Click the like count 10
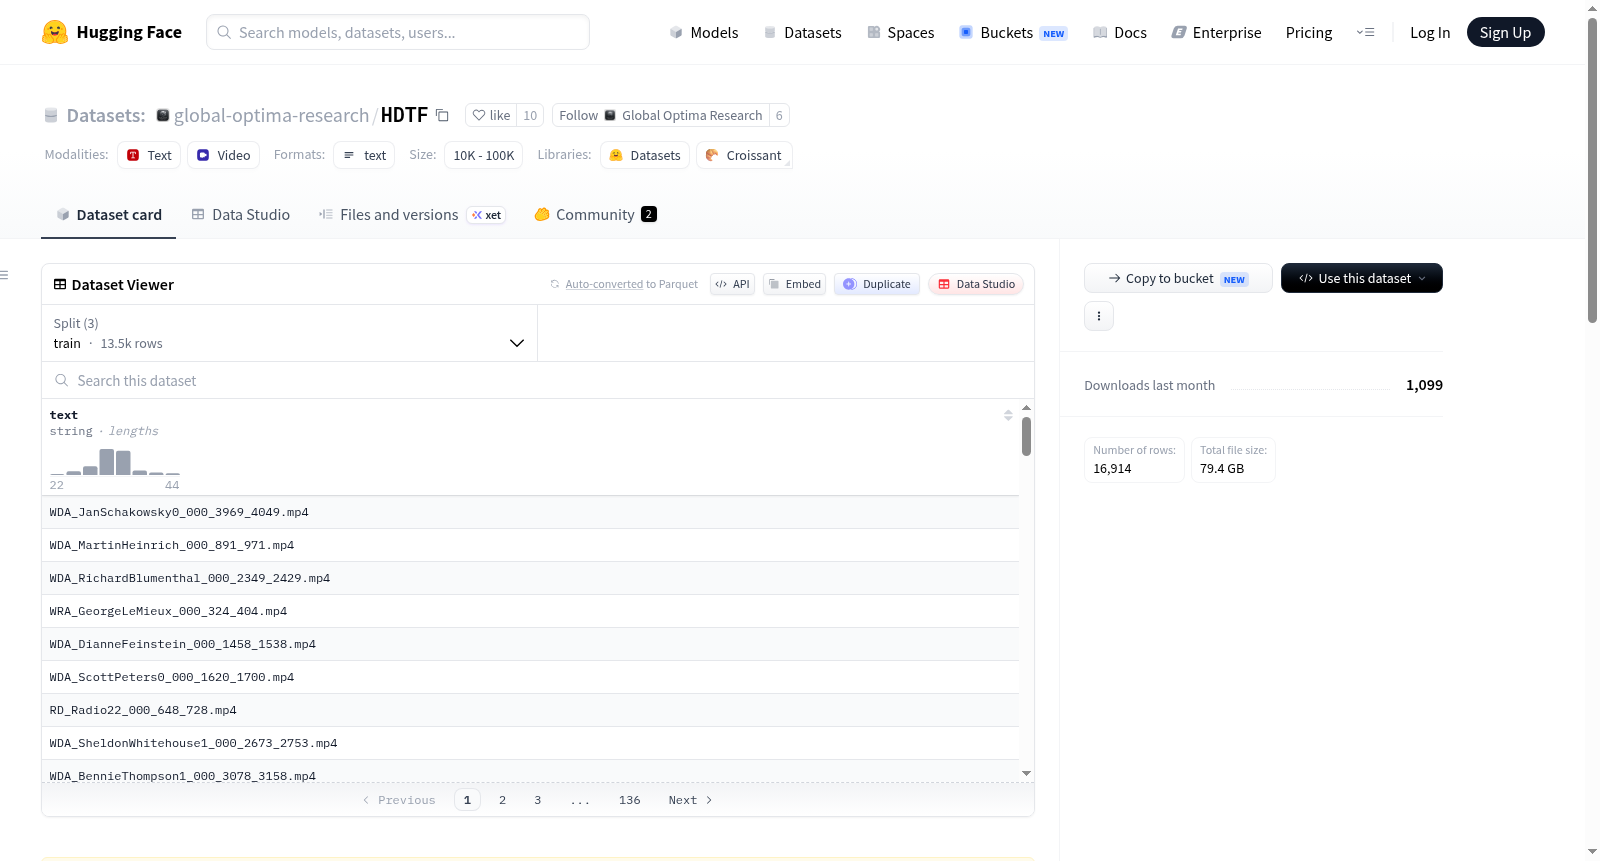 tap(530, 115)
